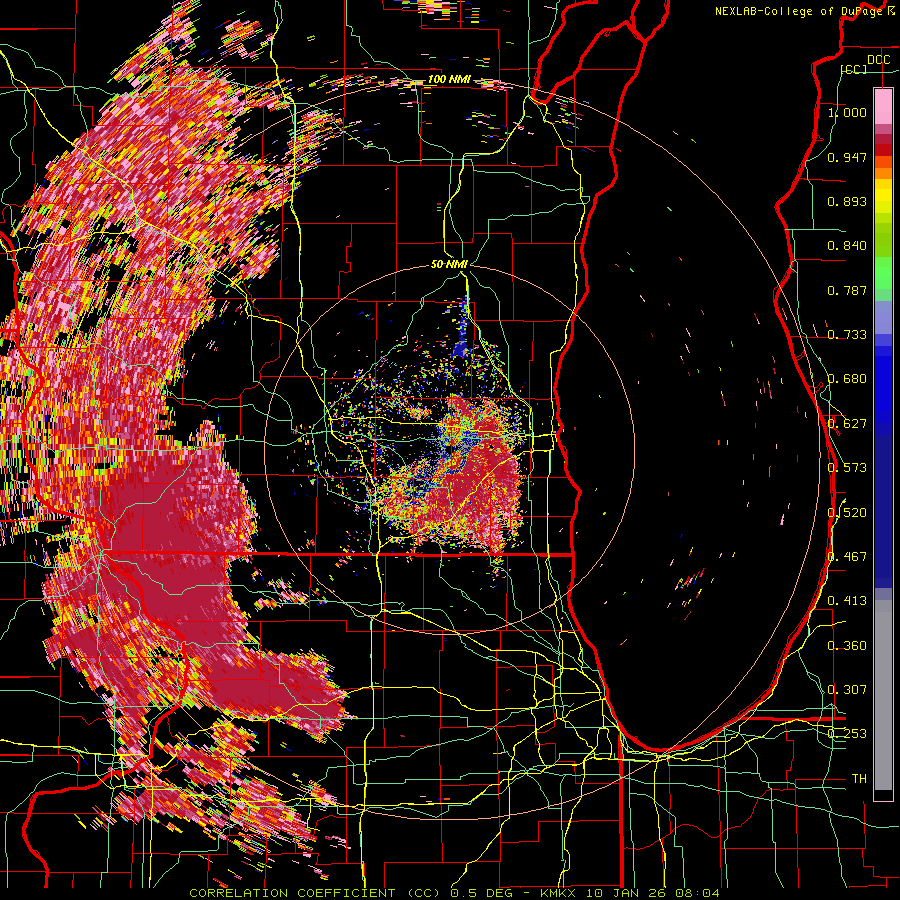
Task: Click the 0.947 color scale value
Action: click(x=847, y=157)
